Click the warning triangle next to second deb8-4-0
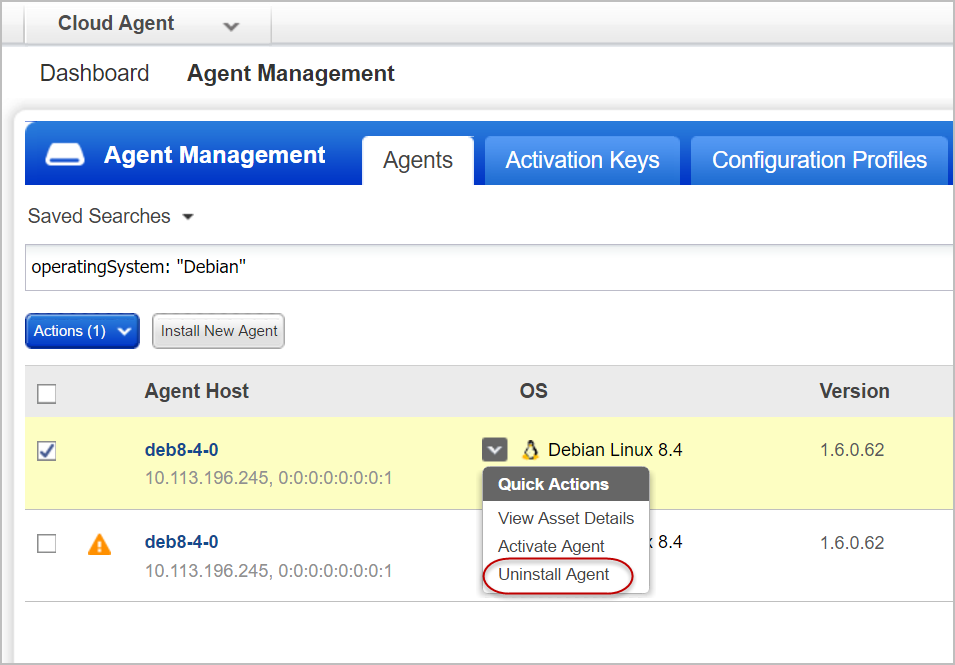Viewport: 955px width, 665px height. tap(99, 543)
